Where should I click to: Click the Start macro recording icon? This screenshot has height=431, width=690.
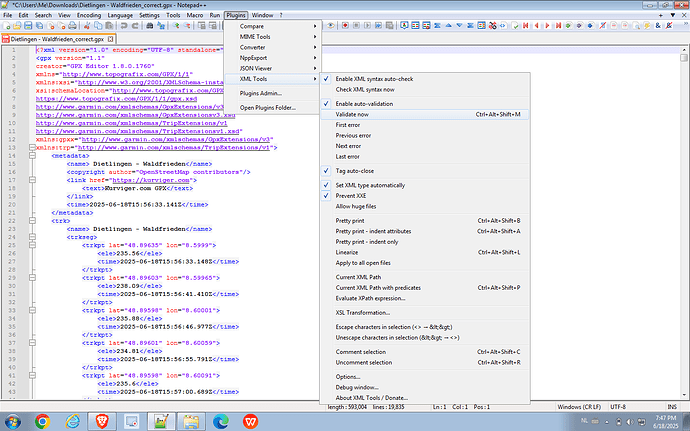(x=345, y=26)
